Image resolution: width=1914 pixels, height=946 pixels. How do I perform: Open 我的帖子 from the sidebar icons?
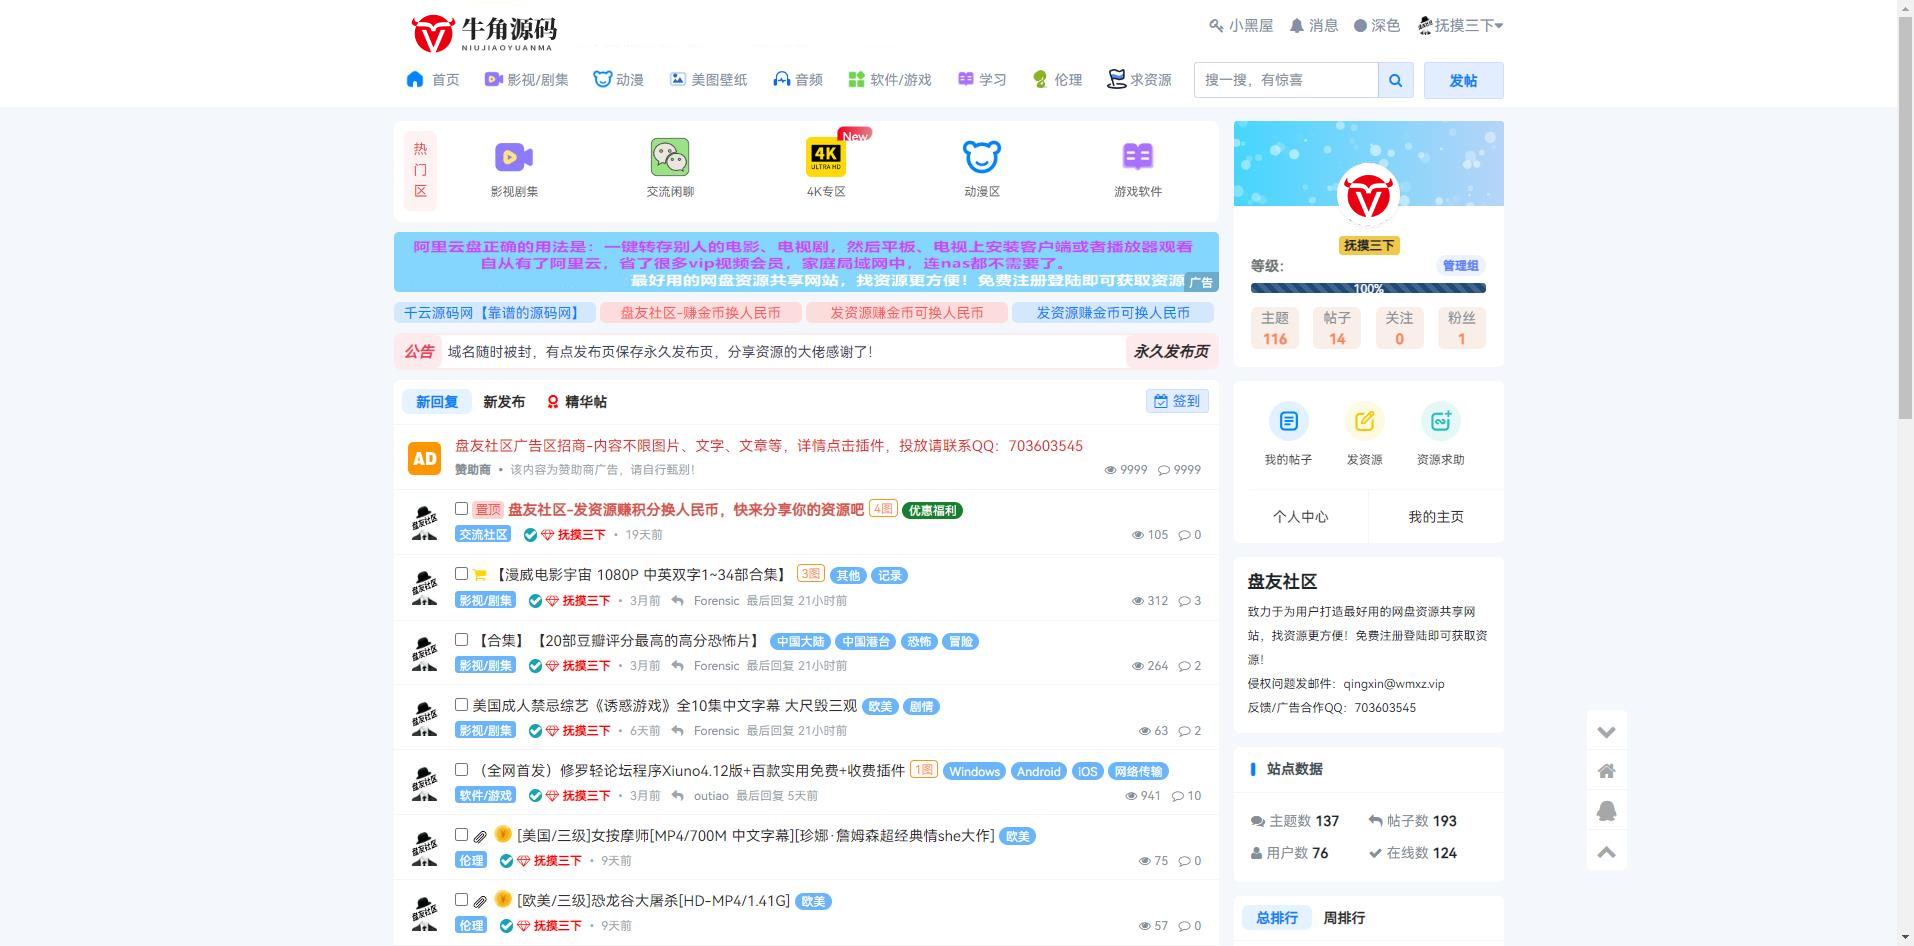click(x=1288, y=422)
